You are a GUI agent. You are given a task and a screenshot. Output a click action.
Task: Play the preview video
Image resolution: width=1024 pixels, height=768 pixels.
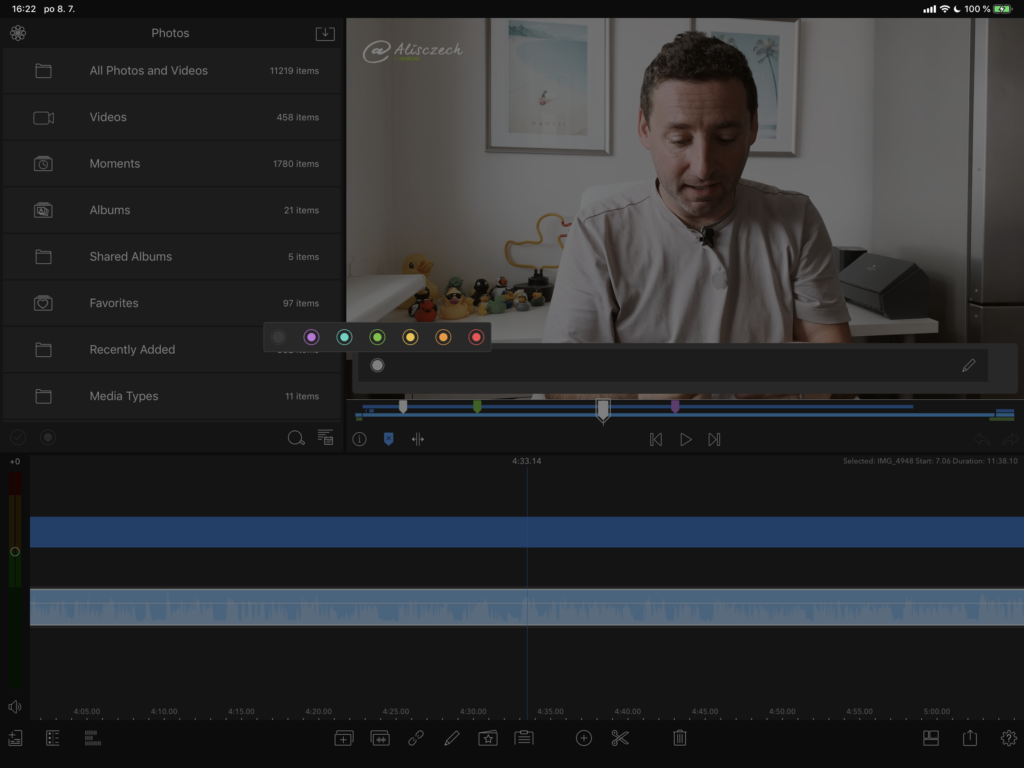[686, 440]
